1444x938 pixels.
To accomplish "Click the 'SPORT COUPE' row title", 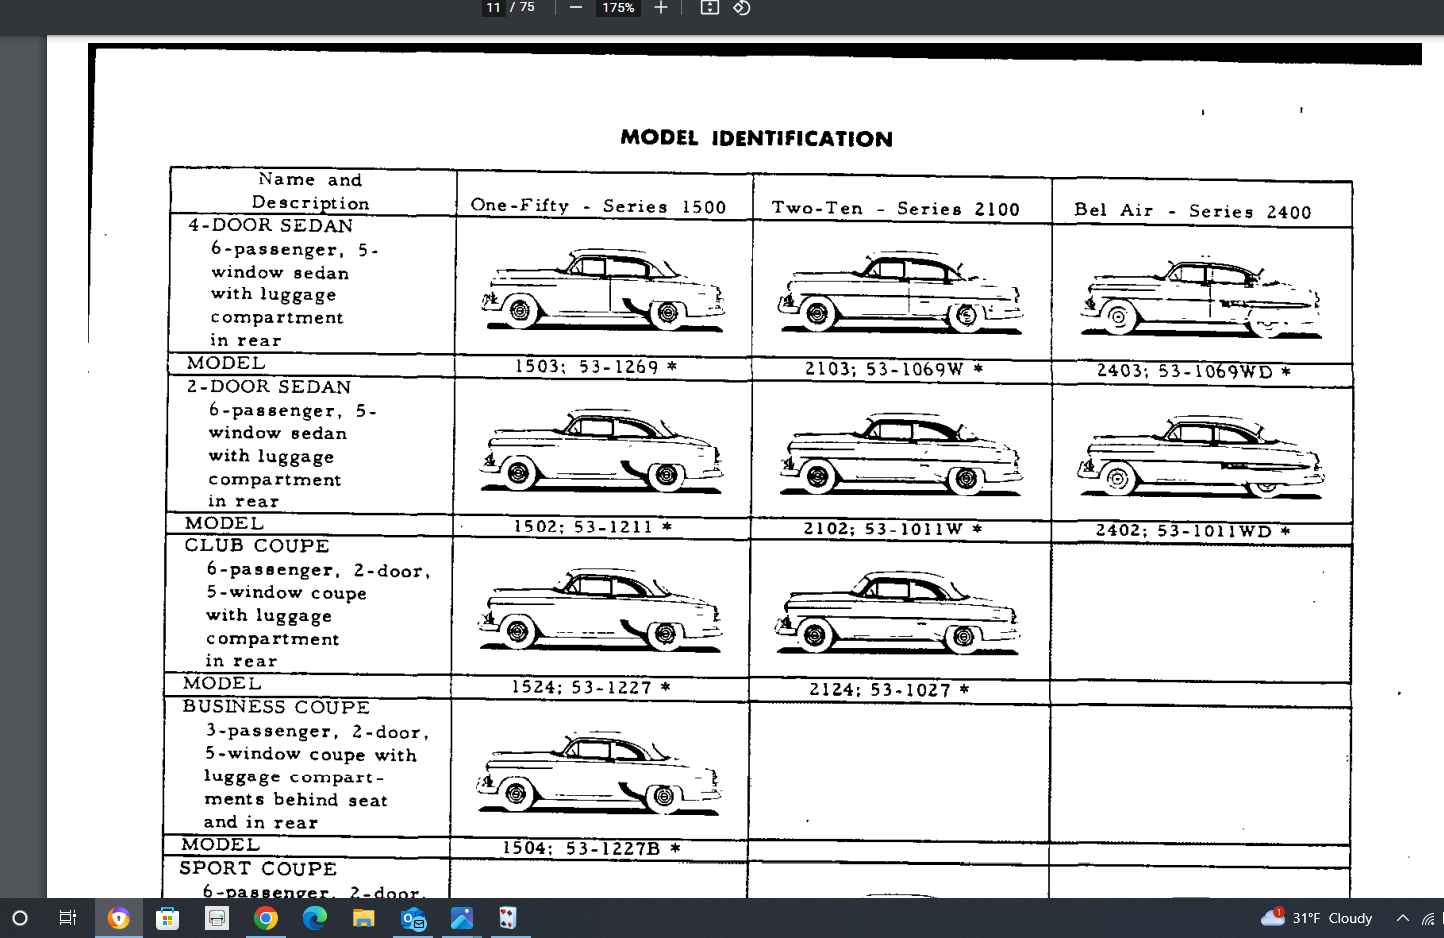I will point(258,868).
